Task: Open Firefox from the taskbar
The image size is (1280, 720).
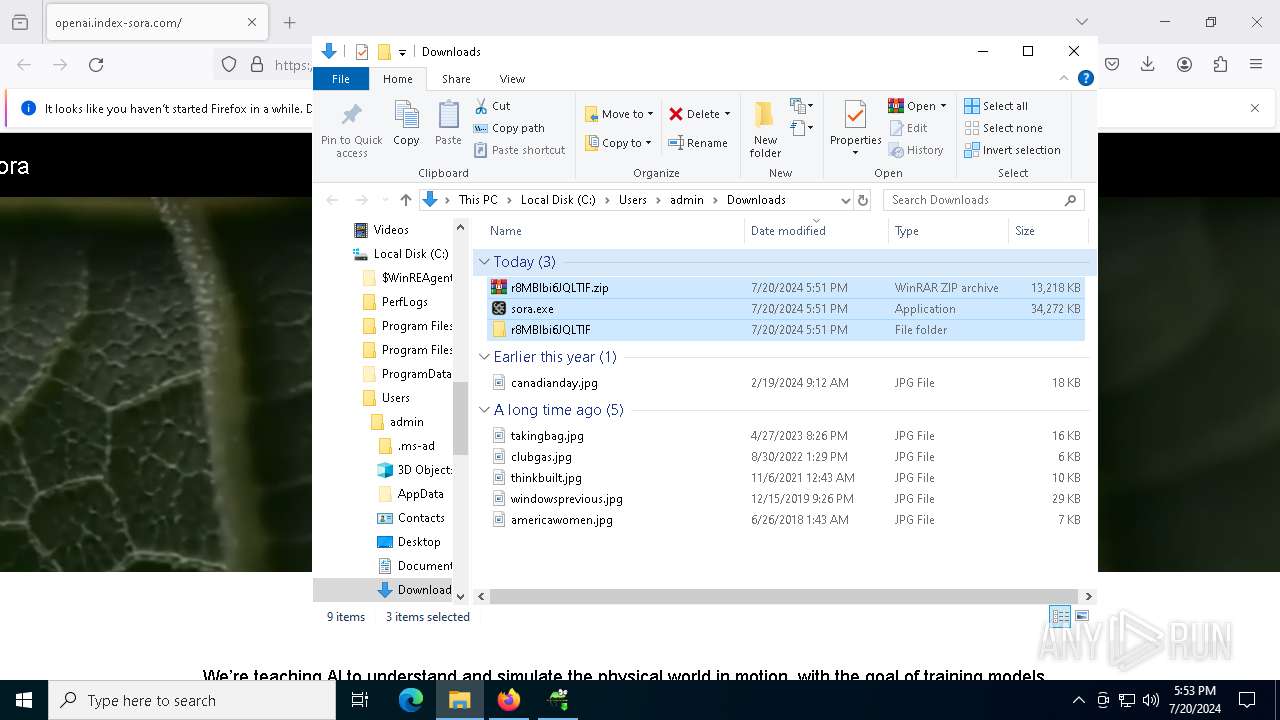Action: (508, 700)
